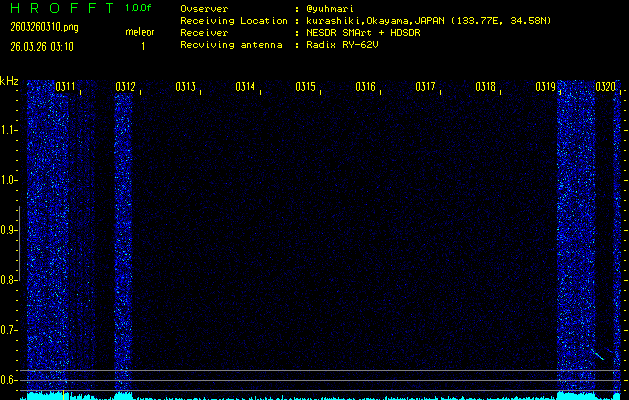Click the @yuhmari observer name

click(x=336, y=9)
